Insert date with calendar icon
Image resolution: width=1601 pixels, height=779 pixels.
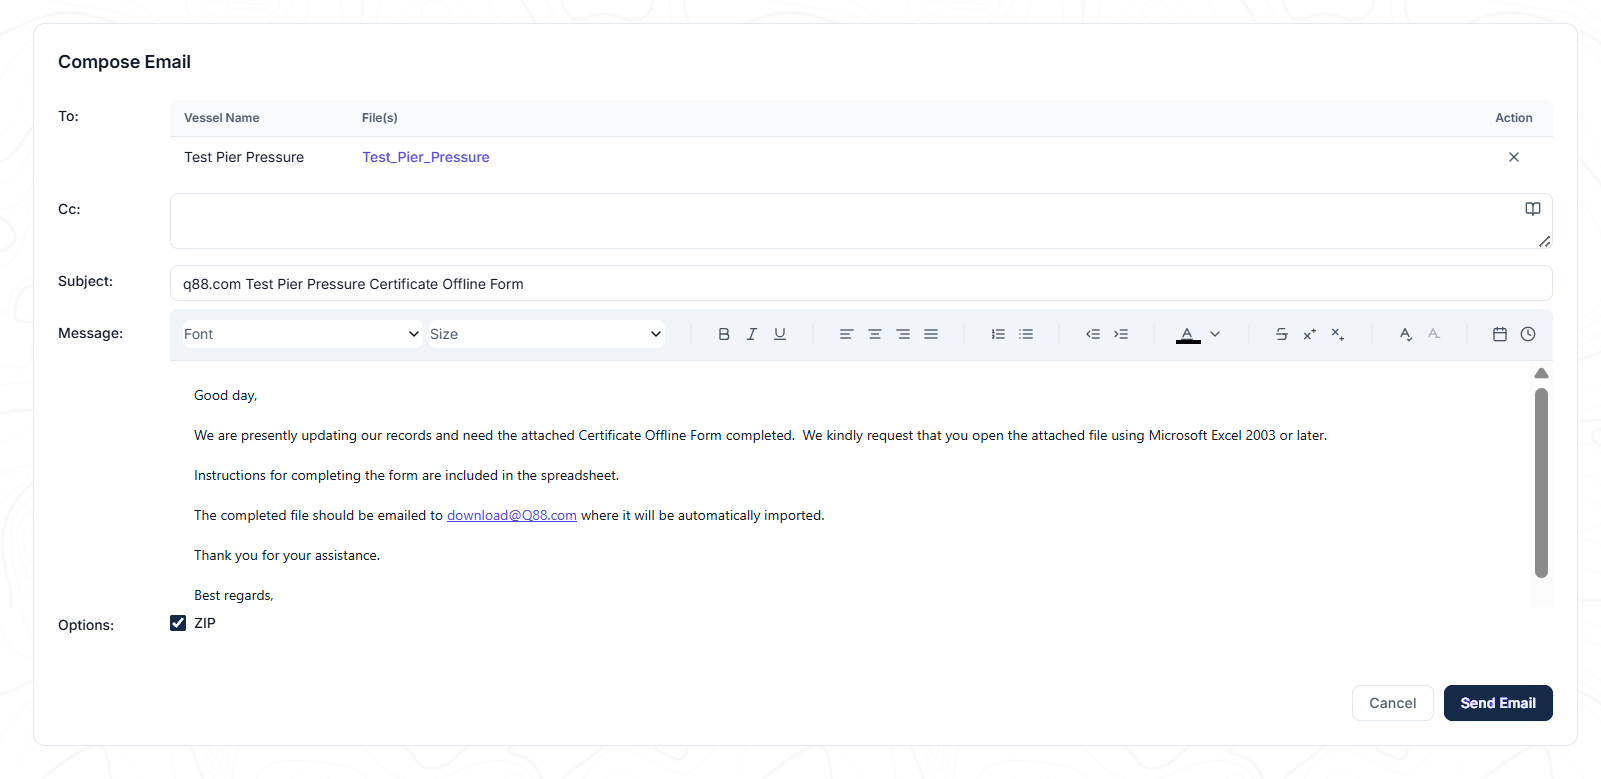(x=1500, y=334)
